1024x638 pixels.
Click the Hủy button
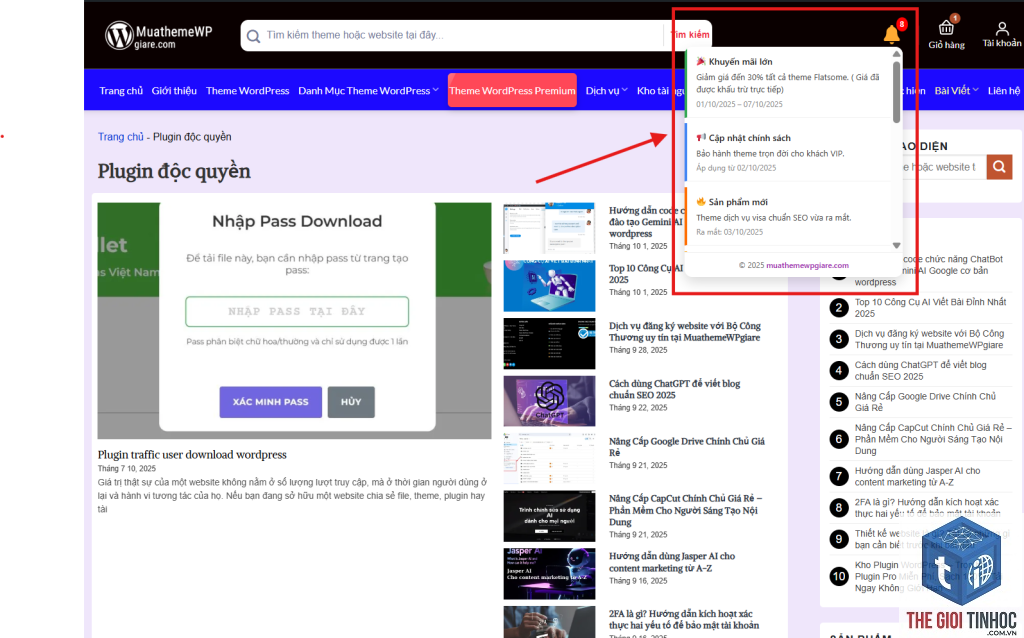pos(351,402)
